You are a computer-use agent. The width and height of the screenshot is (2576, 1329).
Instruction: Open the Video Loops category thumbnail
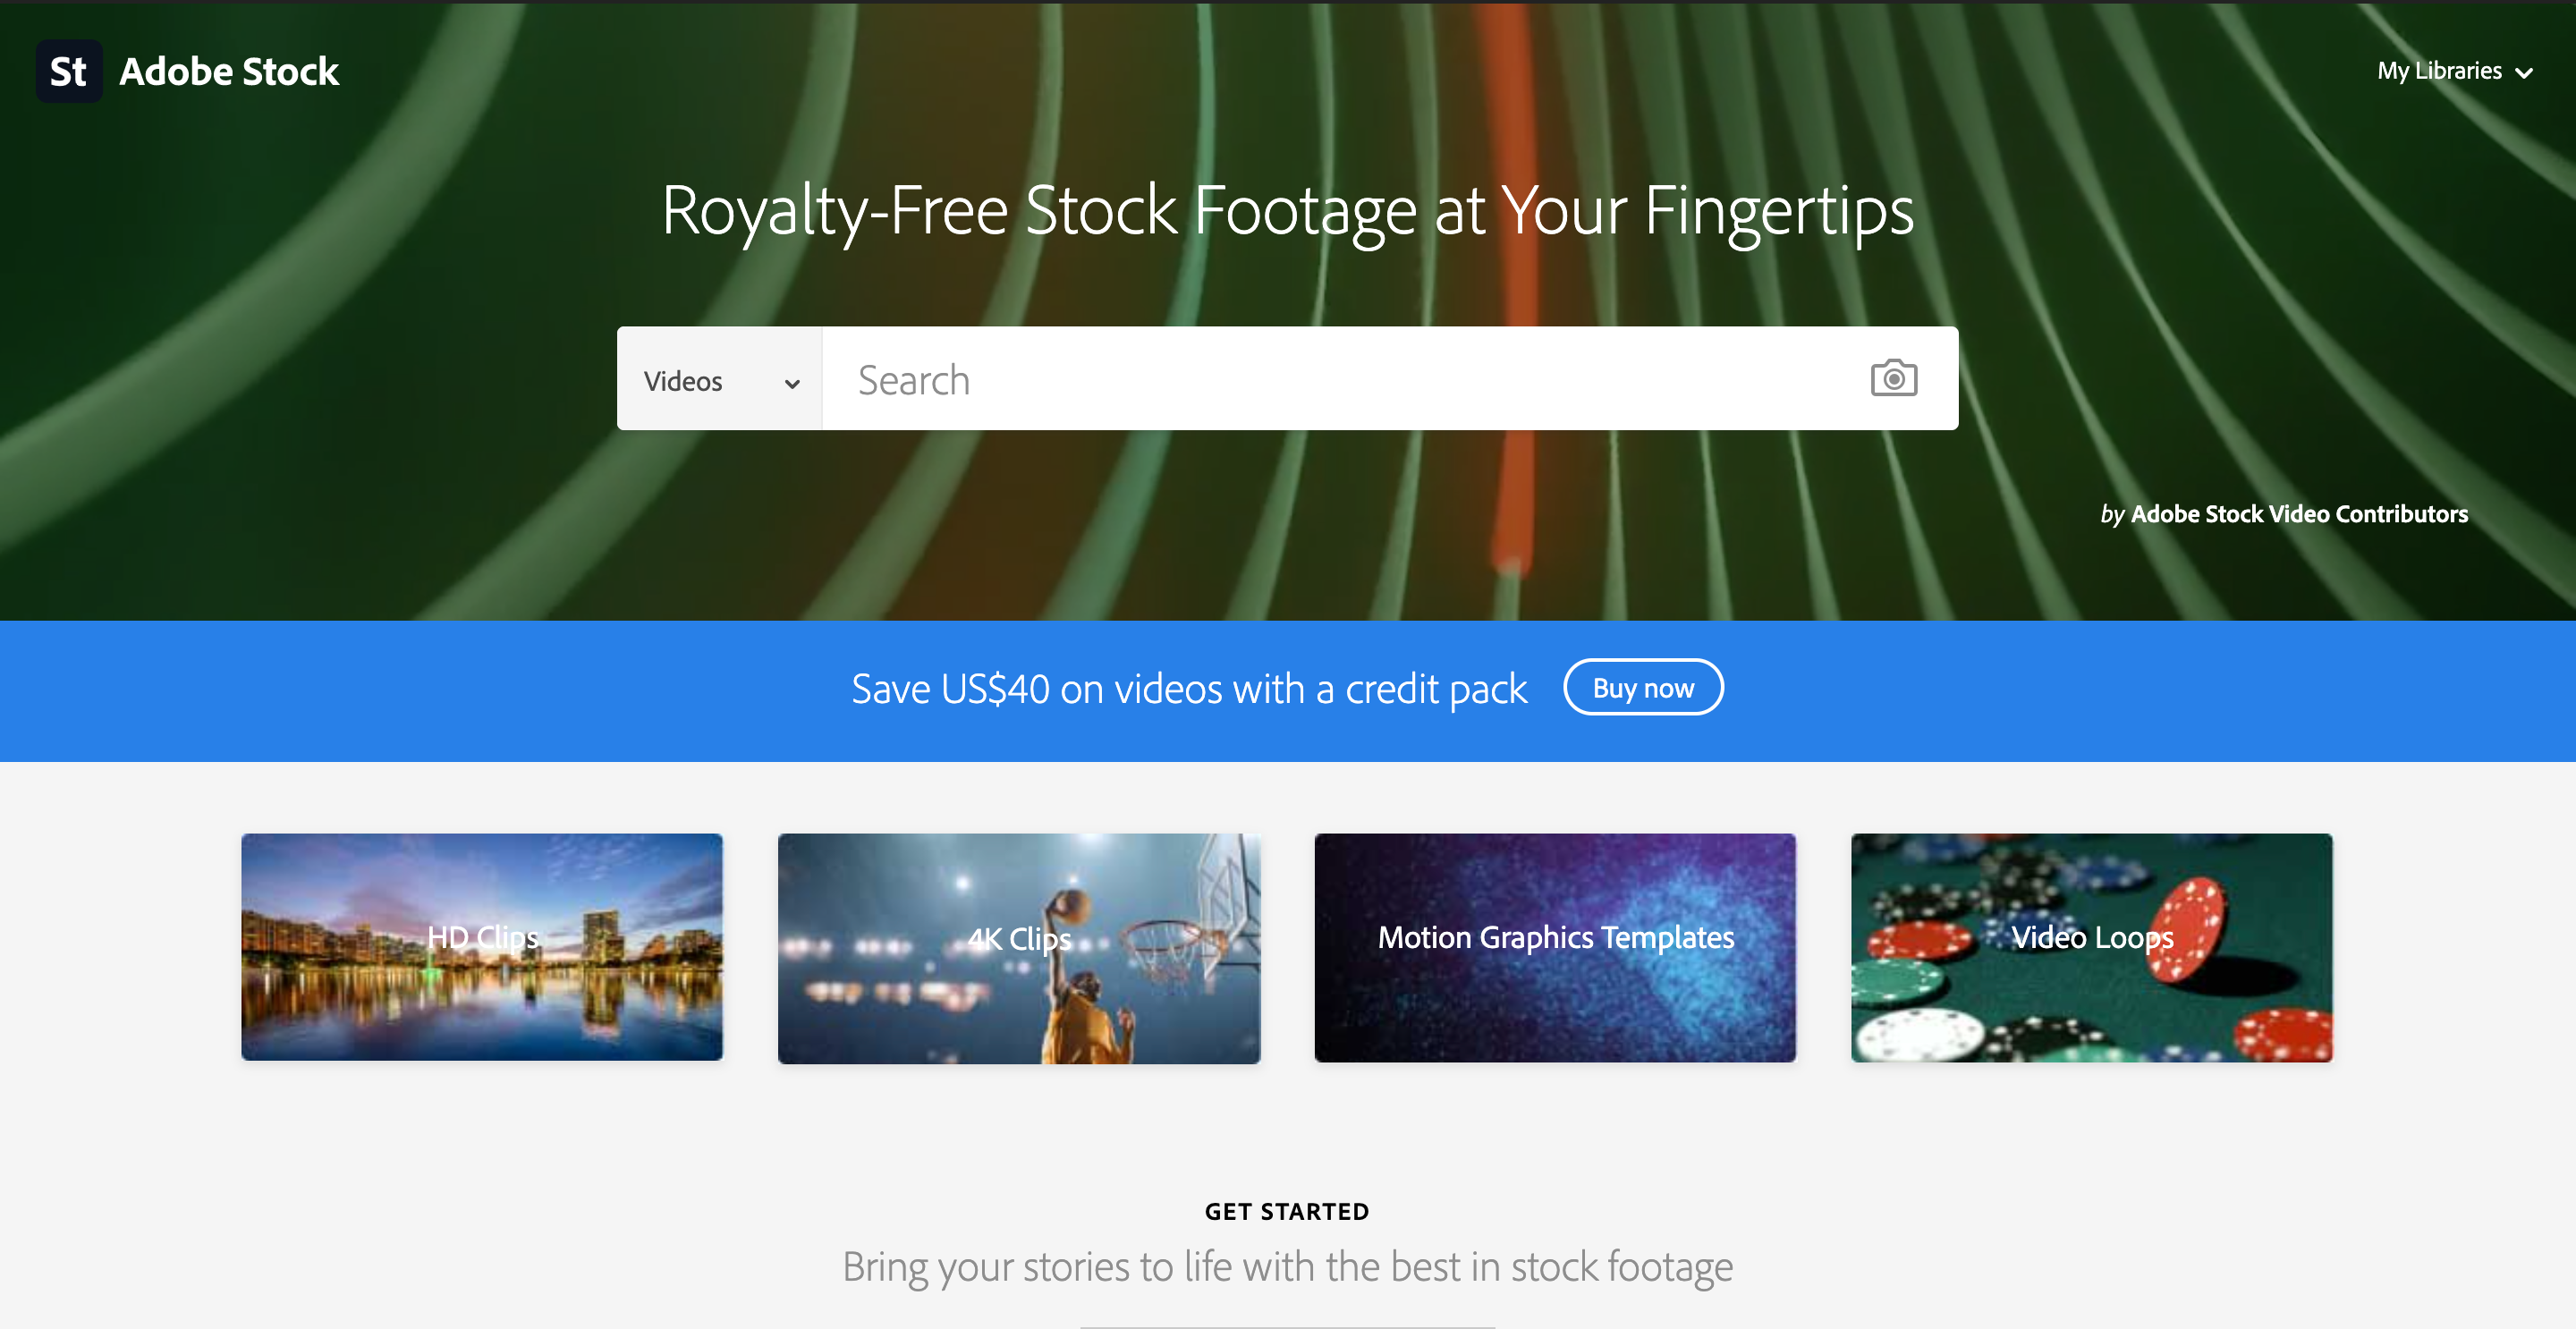click(x=2092, y=948)
